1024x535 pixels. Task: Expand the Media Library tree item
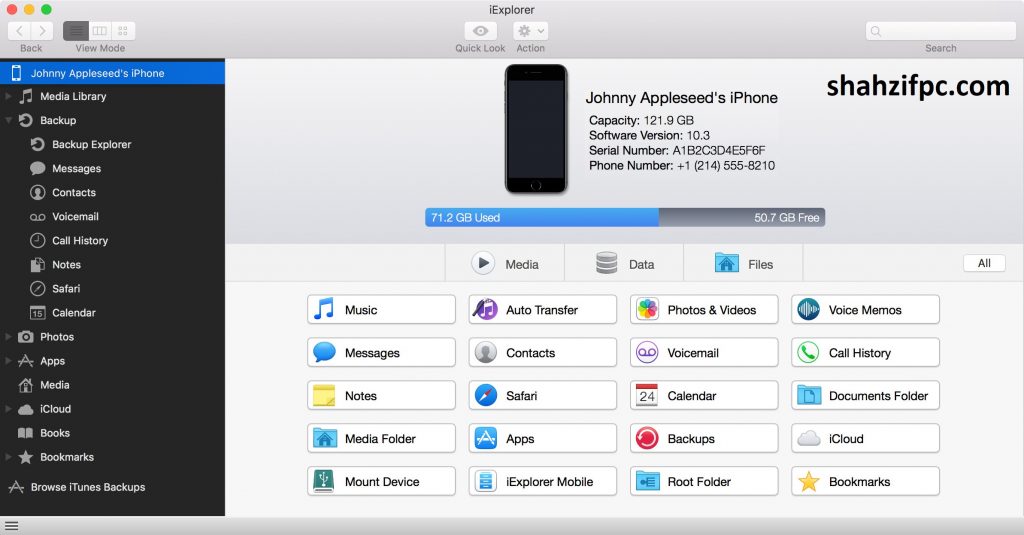point(9,97)
